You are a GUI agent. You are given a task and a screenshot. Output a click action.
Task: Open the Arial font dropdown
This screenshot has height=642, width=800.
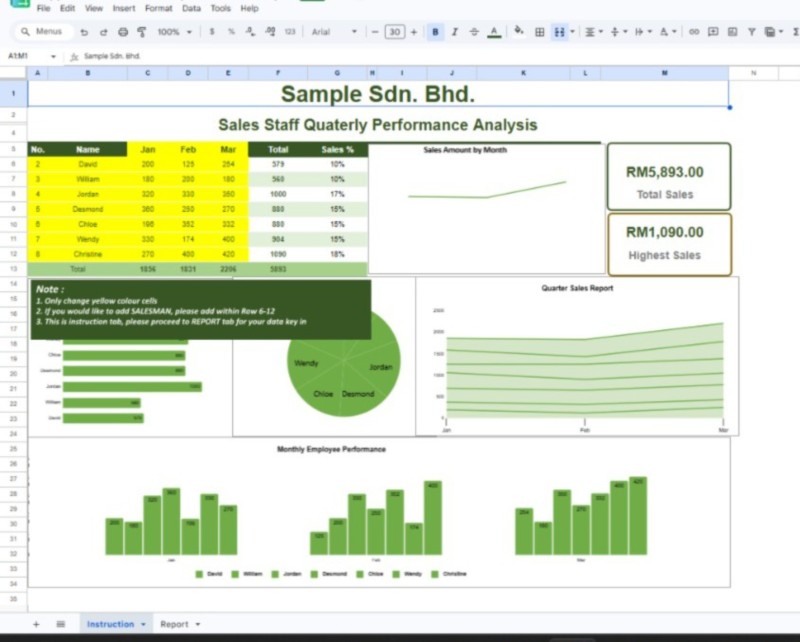pyautogui.click(x=334, y=32)
